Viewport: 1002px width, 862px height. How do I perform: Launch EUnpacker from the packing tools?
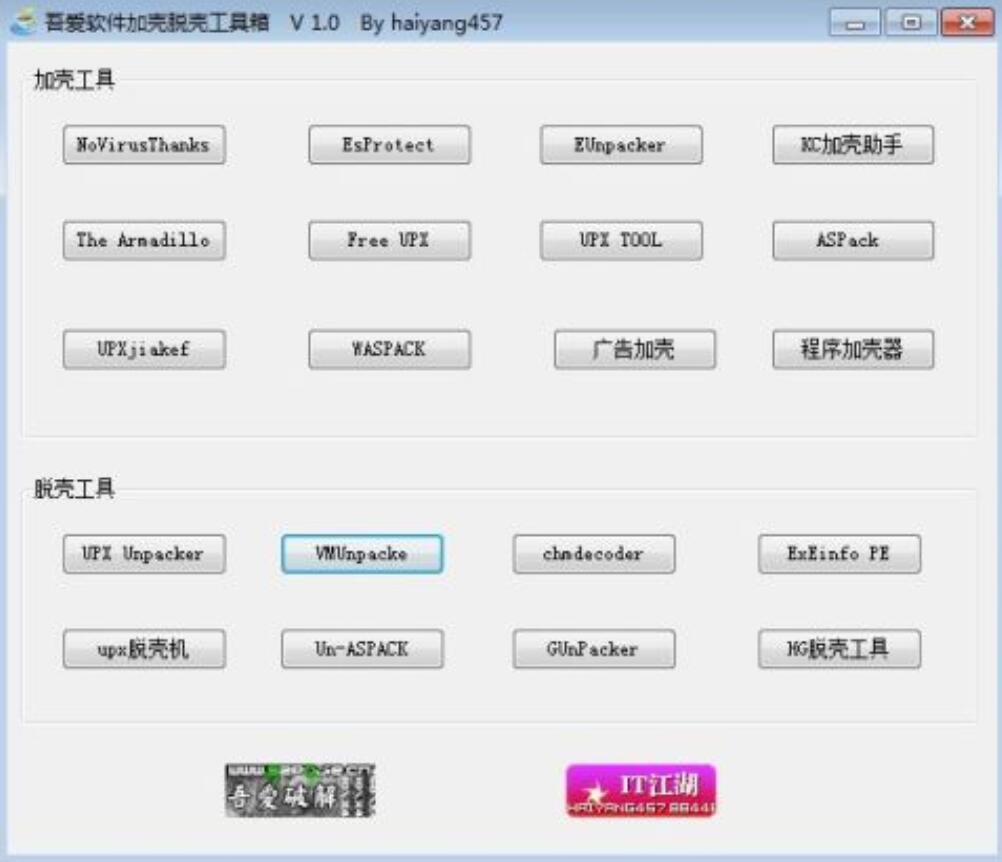tap(621, 145)
